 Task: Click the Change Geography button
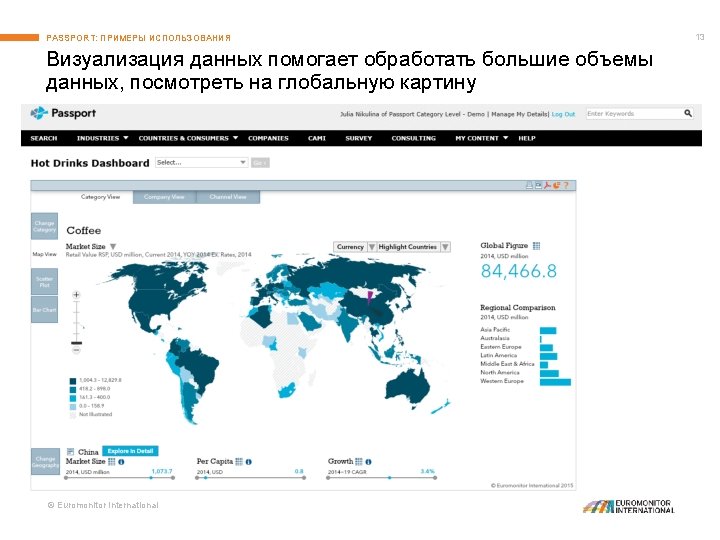coord(45,462)
